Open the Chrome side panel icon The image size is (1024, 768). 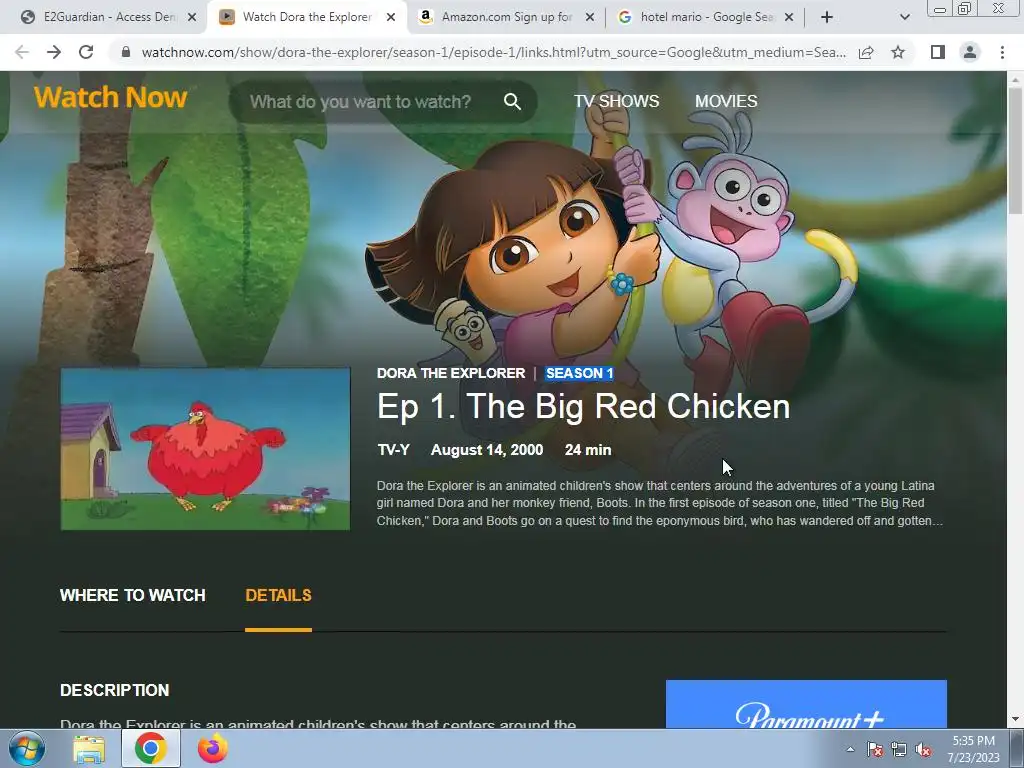click(938, 52)
